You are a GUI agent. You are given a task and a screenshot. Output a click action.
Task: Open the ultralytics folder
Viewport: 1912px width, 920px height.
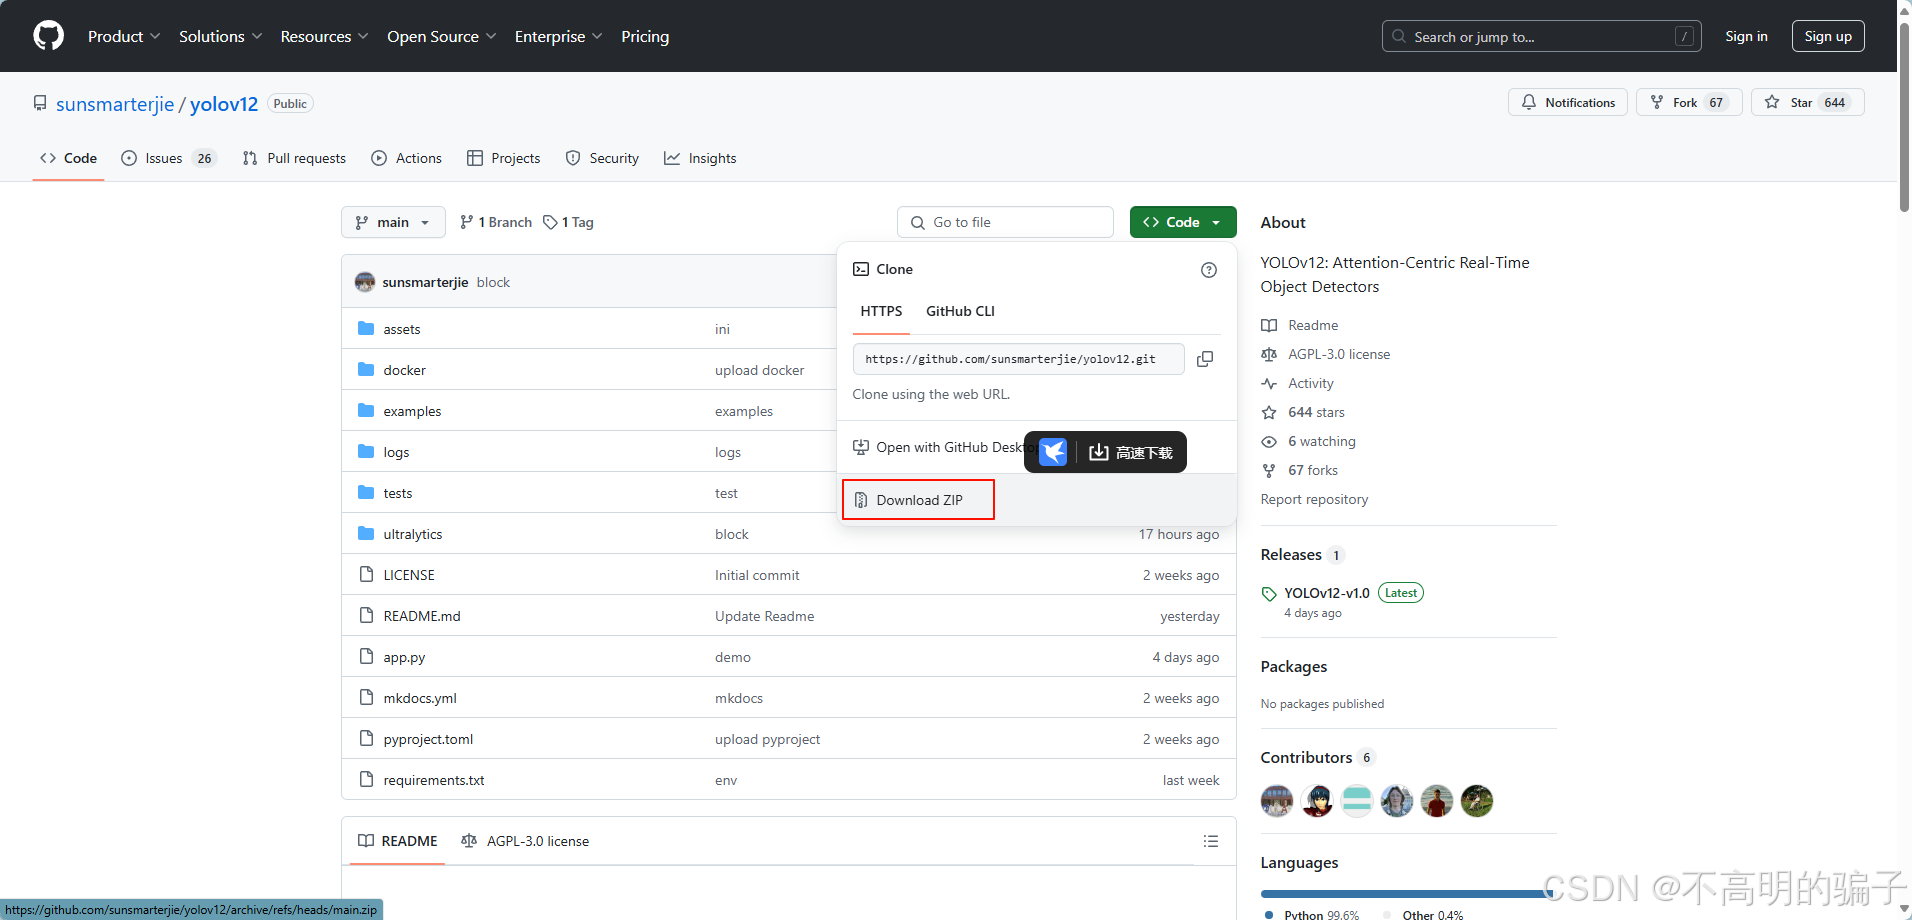pos(413,534)
